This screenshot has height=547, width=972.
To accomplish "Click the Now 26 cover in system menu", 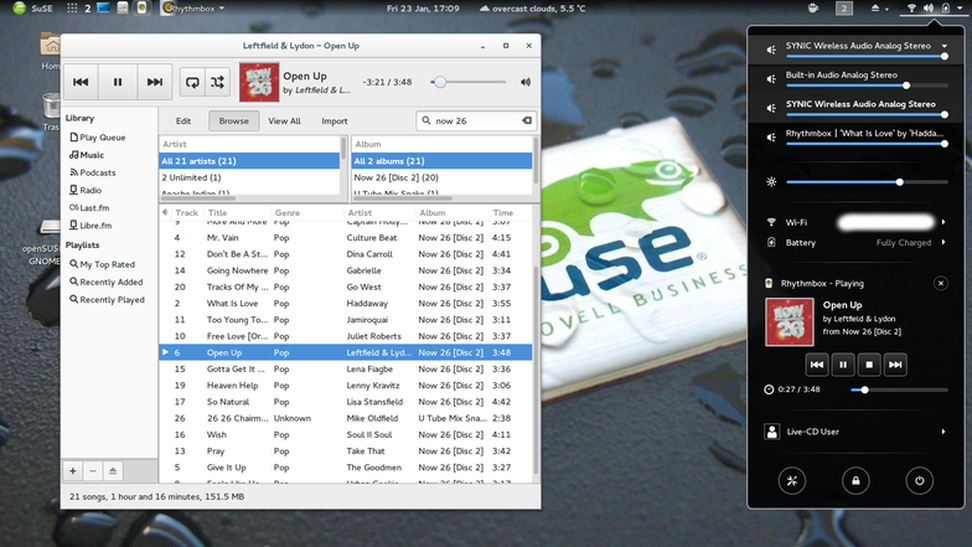I will [789, 322].
